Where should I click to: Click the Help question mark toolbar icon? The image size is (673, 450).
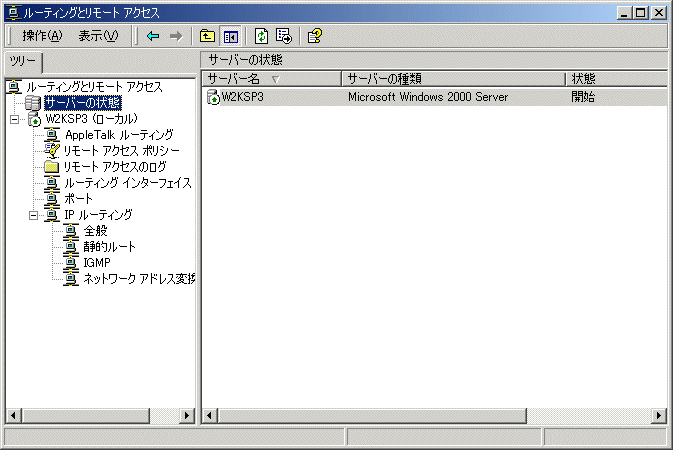tap(315, 36)
